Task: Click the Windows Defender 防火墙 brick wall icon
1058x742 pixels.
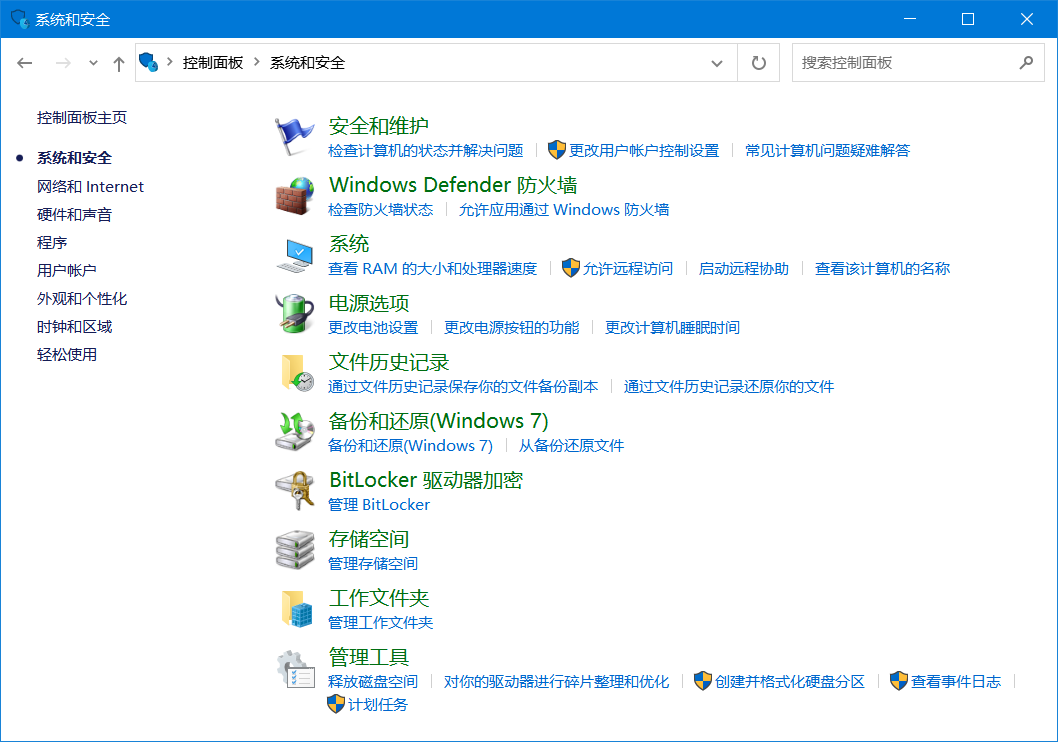Action: point(295,196)
